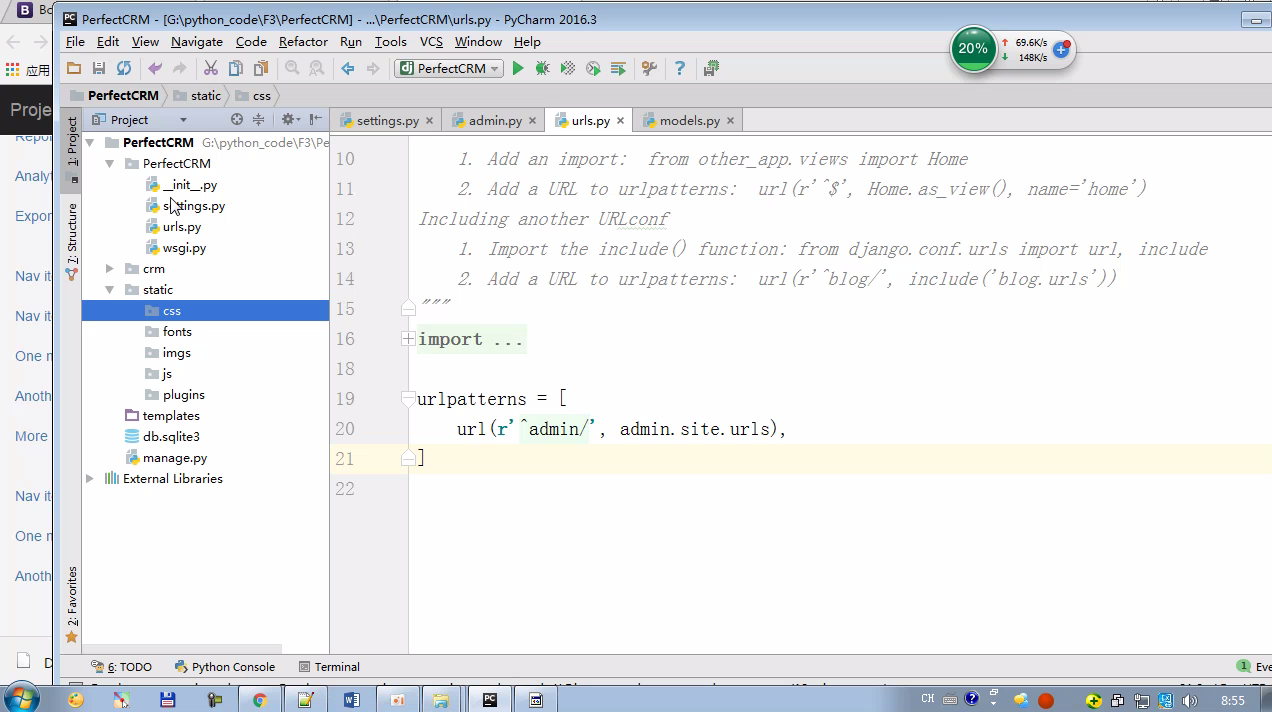Screen dimensions: 1272x712
Task: Open the Refactor menu
Action: [303, 41]
